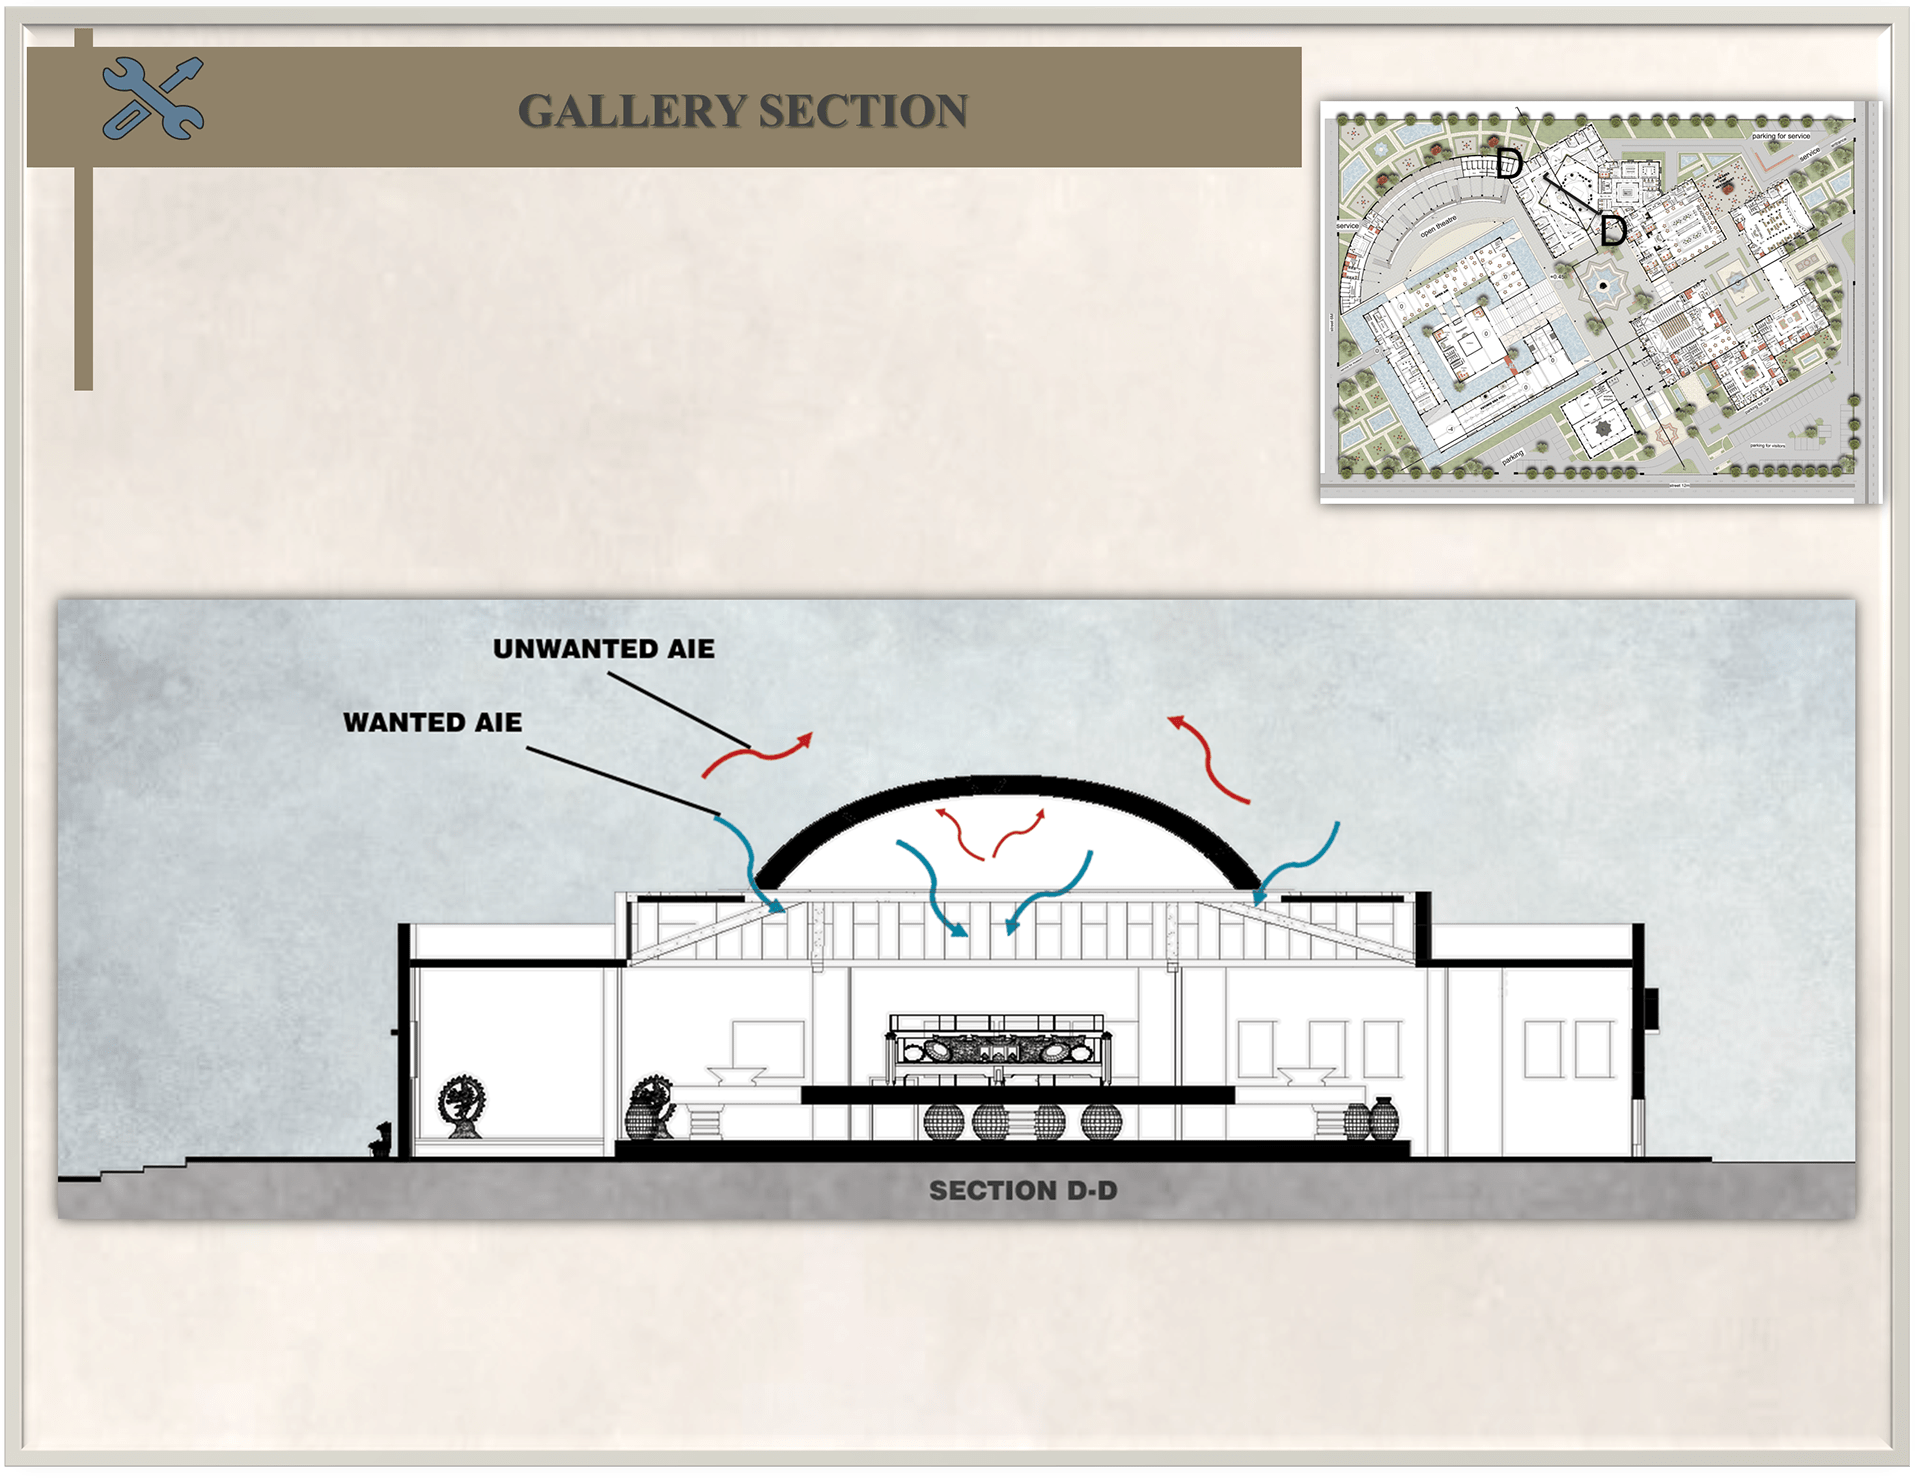The height and width of the screenshot is (1483, 1920).
Task: Click the 'parking for service' label on the plan
Action: click(x=1781, y=136)
